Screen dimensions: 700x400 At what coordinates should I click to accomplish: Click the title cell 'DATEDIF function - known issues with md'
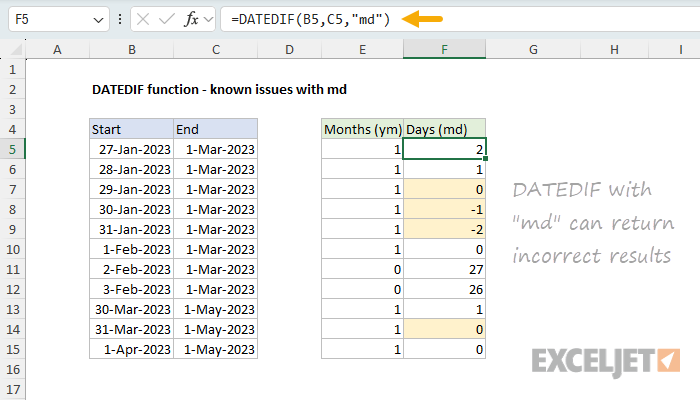pyautogui.click(x=219, y=89)
